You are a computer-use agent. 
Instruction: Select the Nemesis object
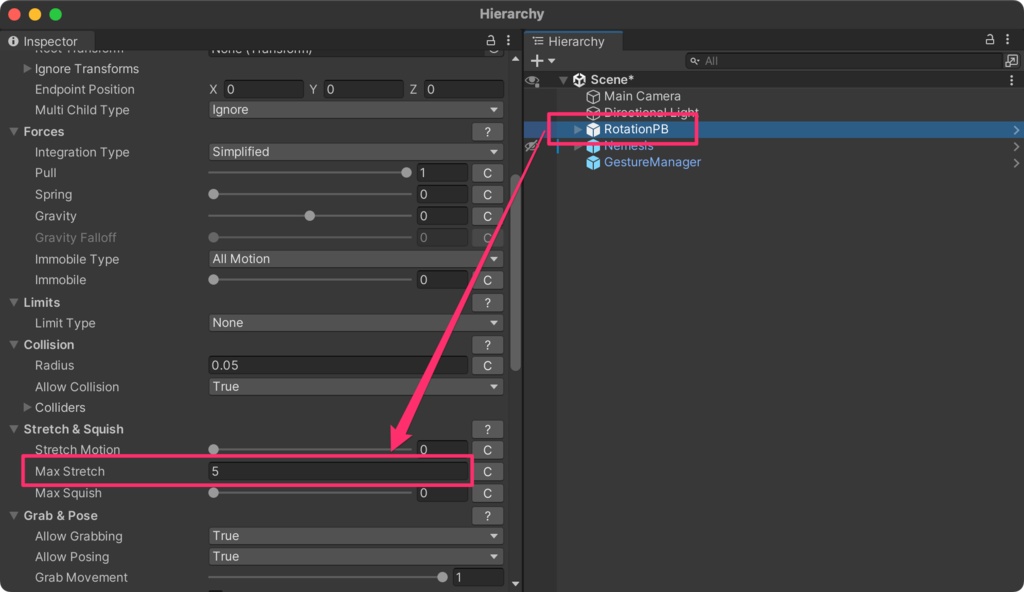point(628,146)
